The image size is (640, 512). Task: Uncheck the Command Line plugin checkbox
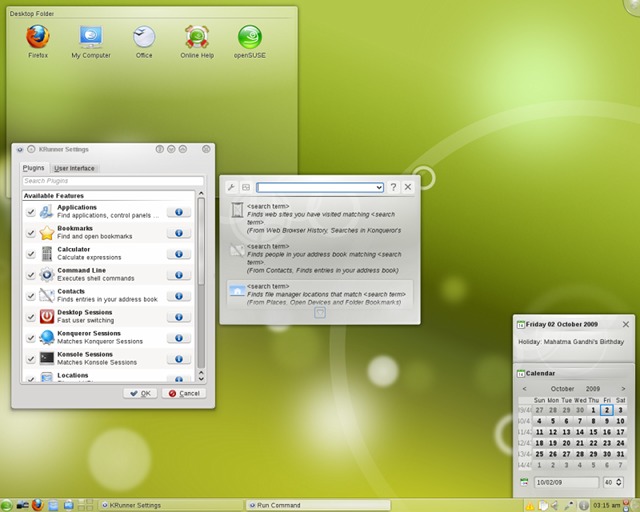[31, 275]
